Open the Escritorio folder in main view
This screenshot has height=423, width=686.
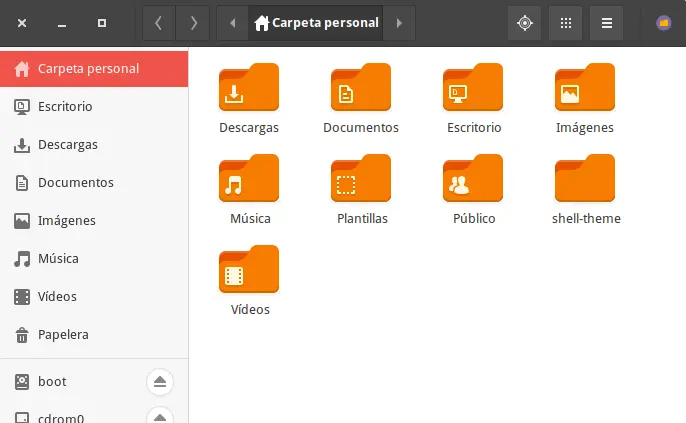point(472,87)
